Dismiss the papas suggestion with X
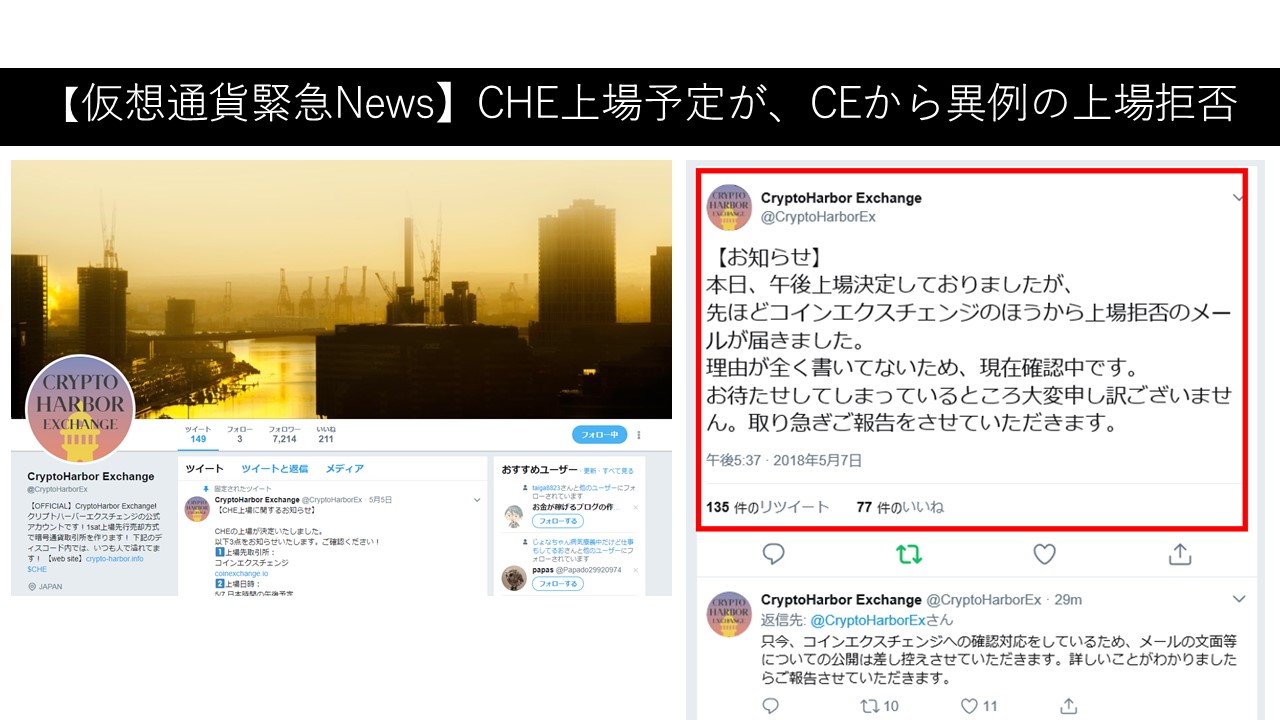 635,569
